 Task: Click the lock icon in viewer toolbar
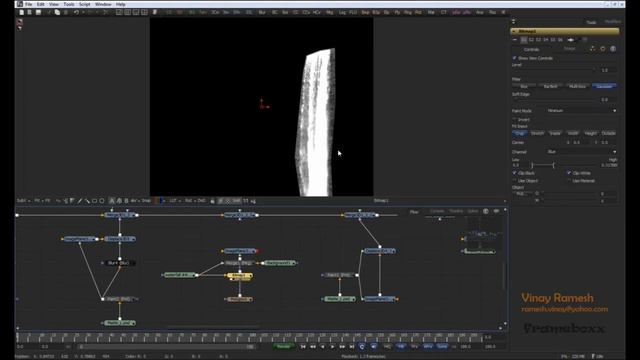tap(212, 201)
